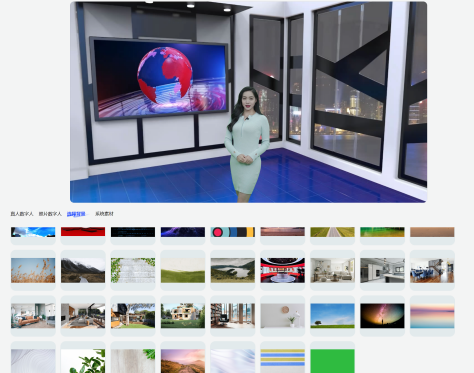Viewport: 474px width, 373px height.
Task: Pick the library bookshelf room background
Action: click(x=233, y=316)
